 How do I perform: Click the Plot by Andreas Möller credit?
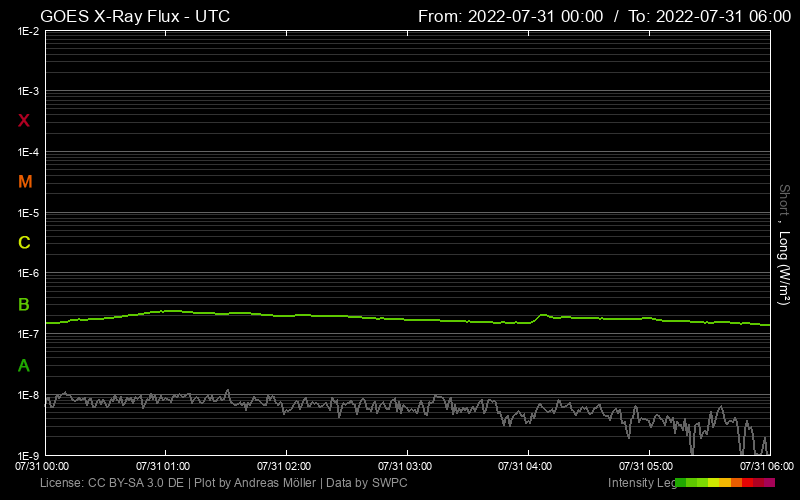255,483
